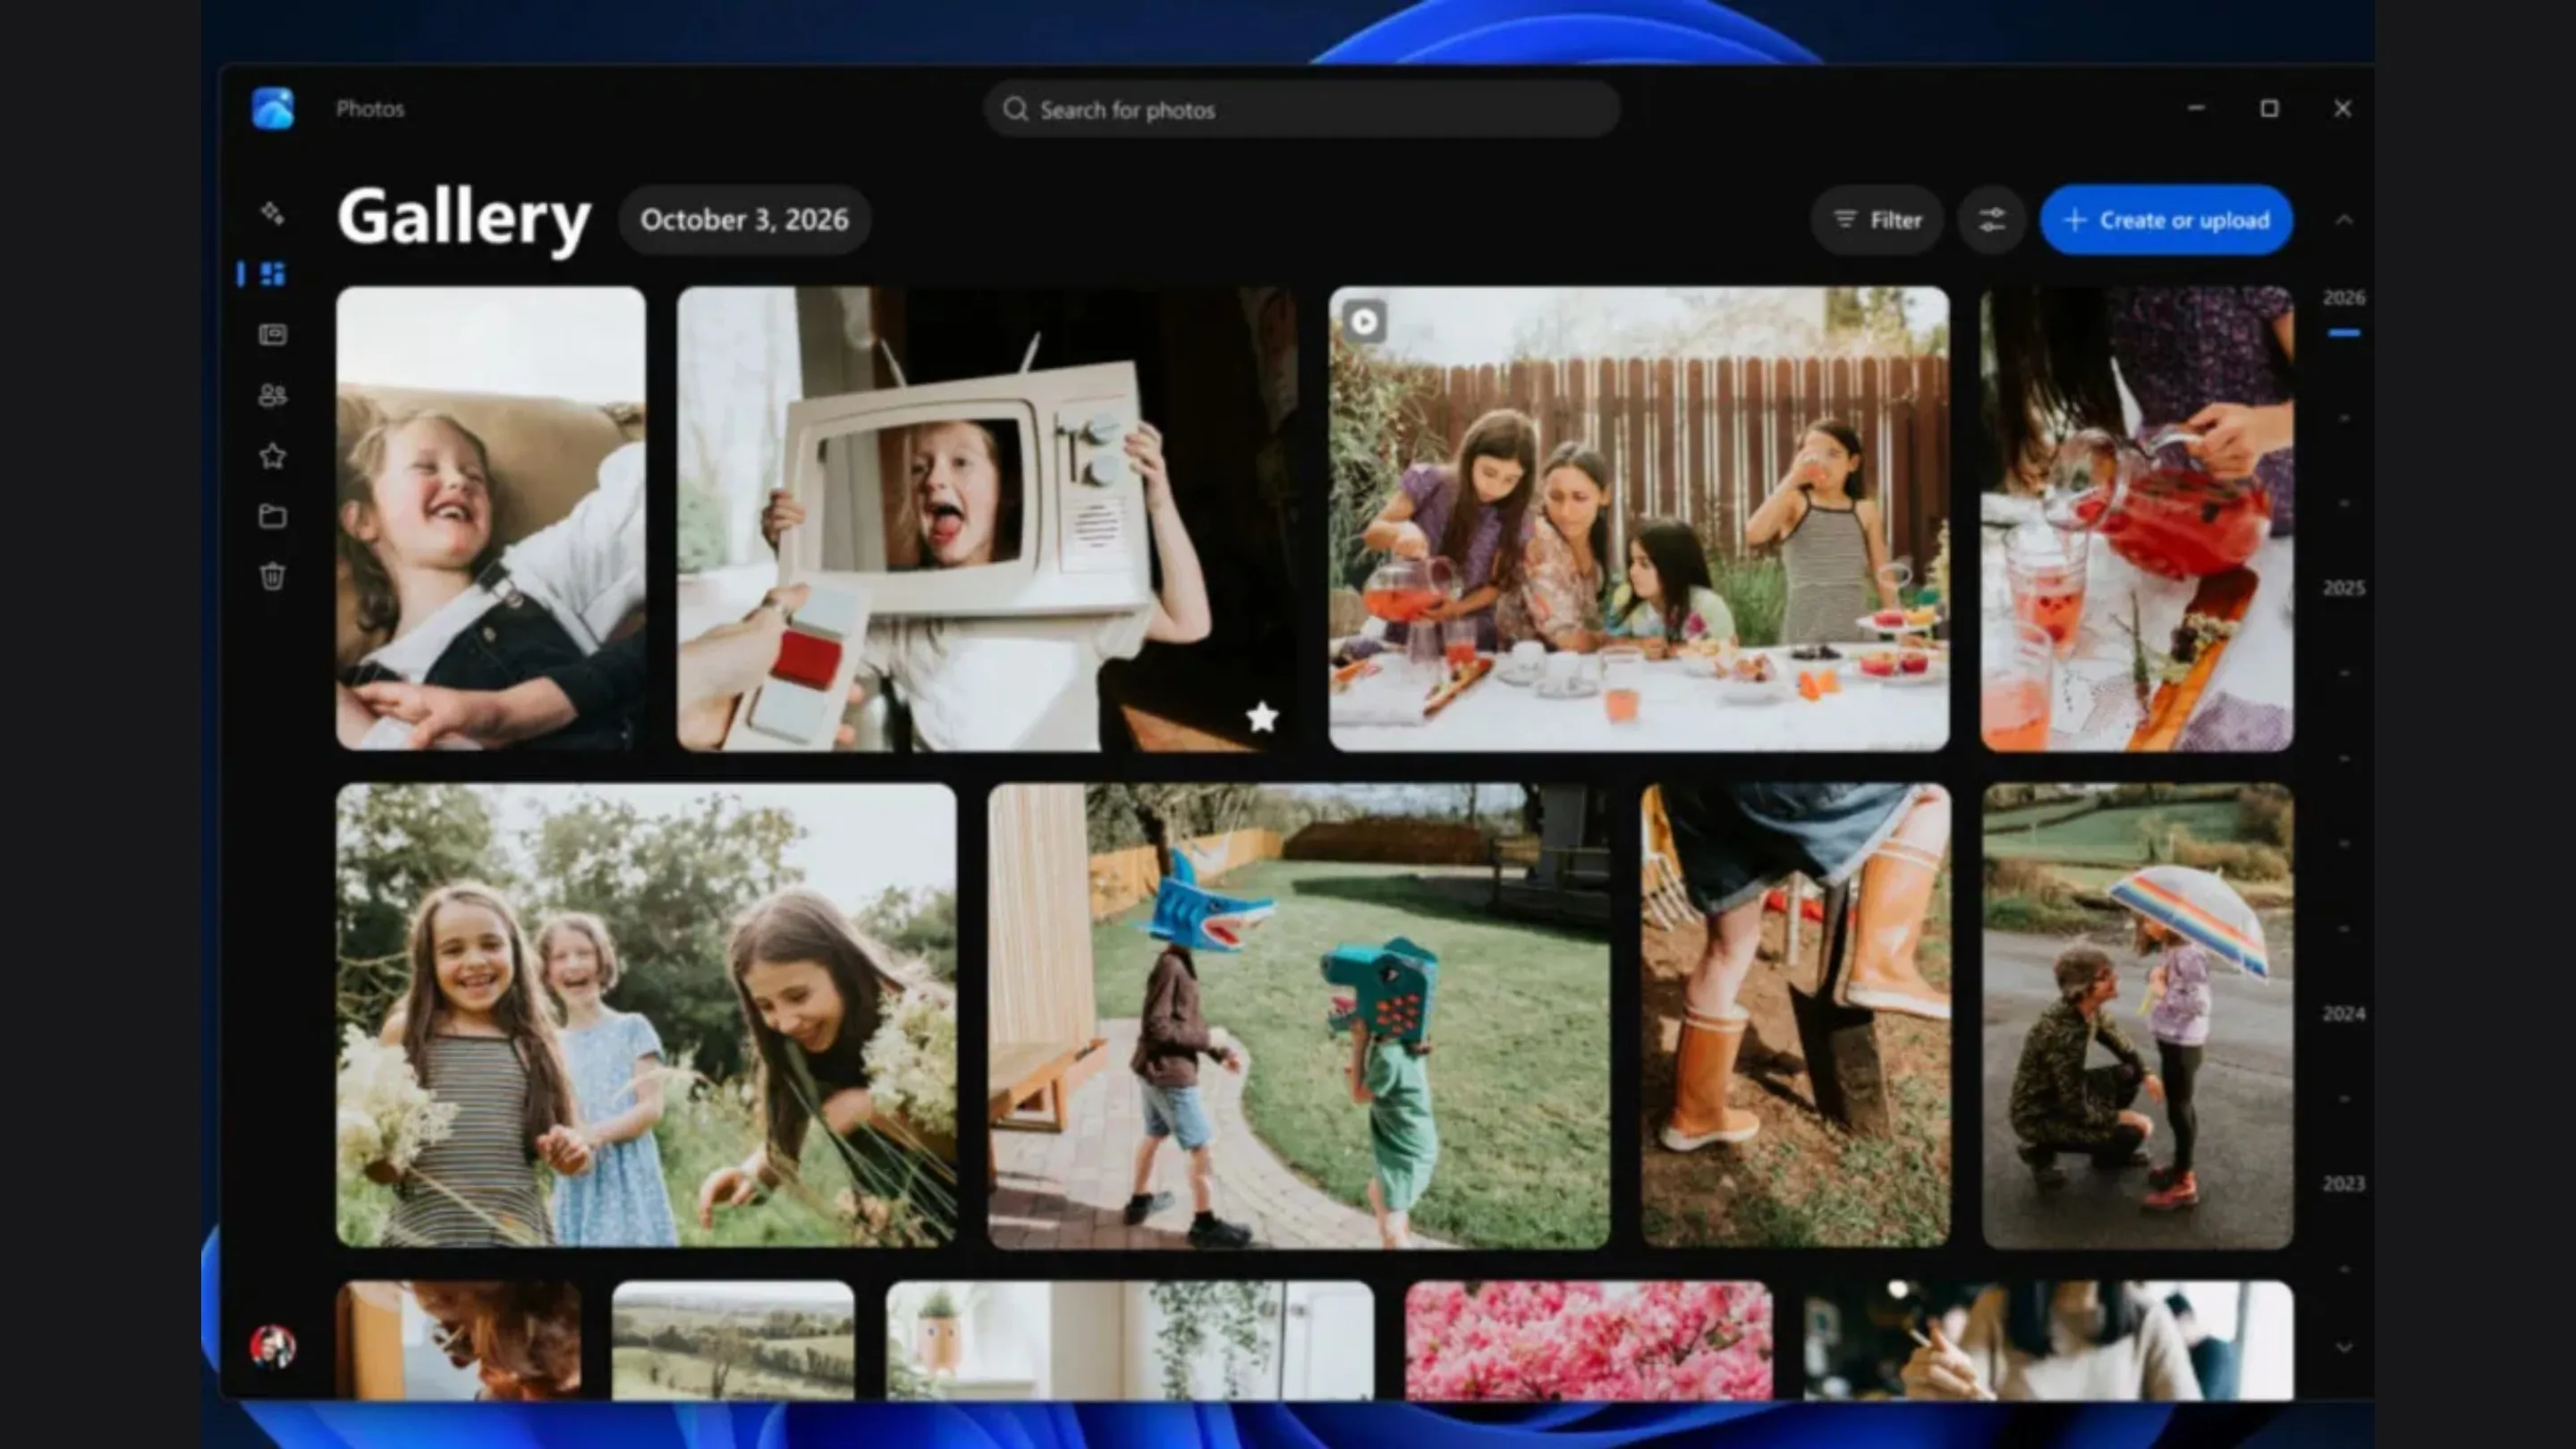Image resolution: width=2576 pixels, height=1449 pixels.
Task: Close the Photos window
Action: click(2342, 108)
